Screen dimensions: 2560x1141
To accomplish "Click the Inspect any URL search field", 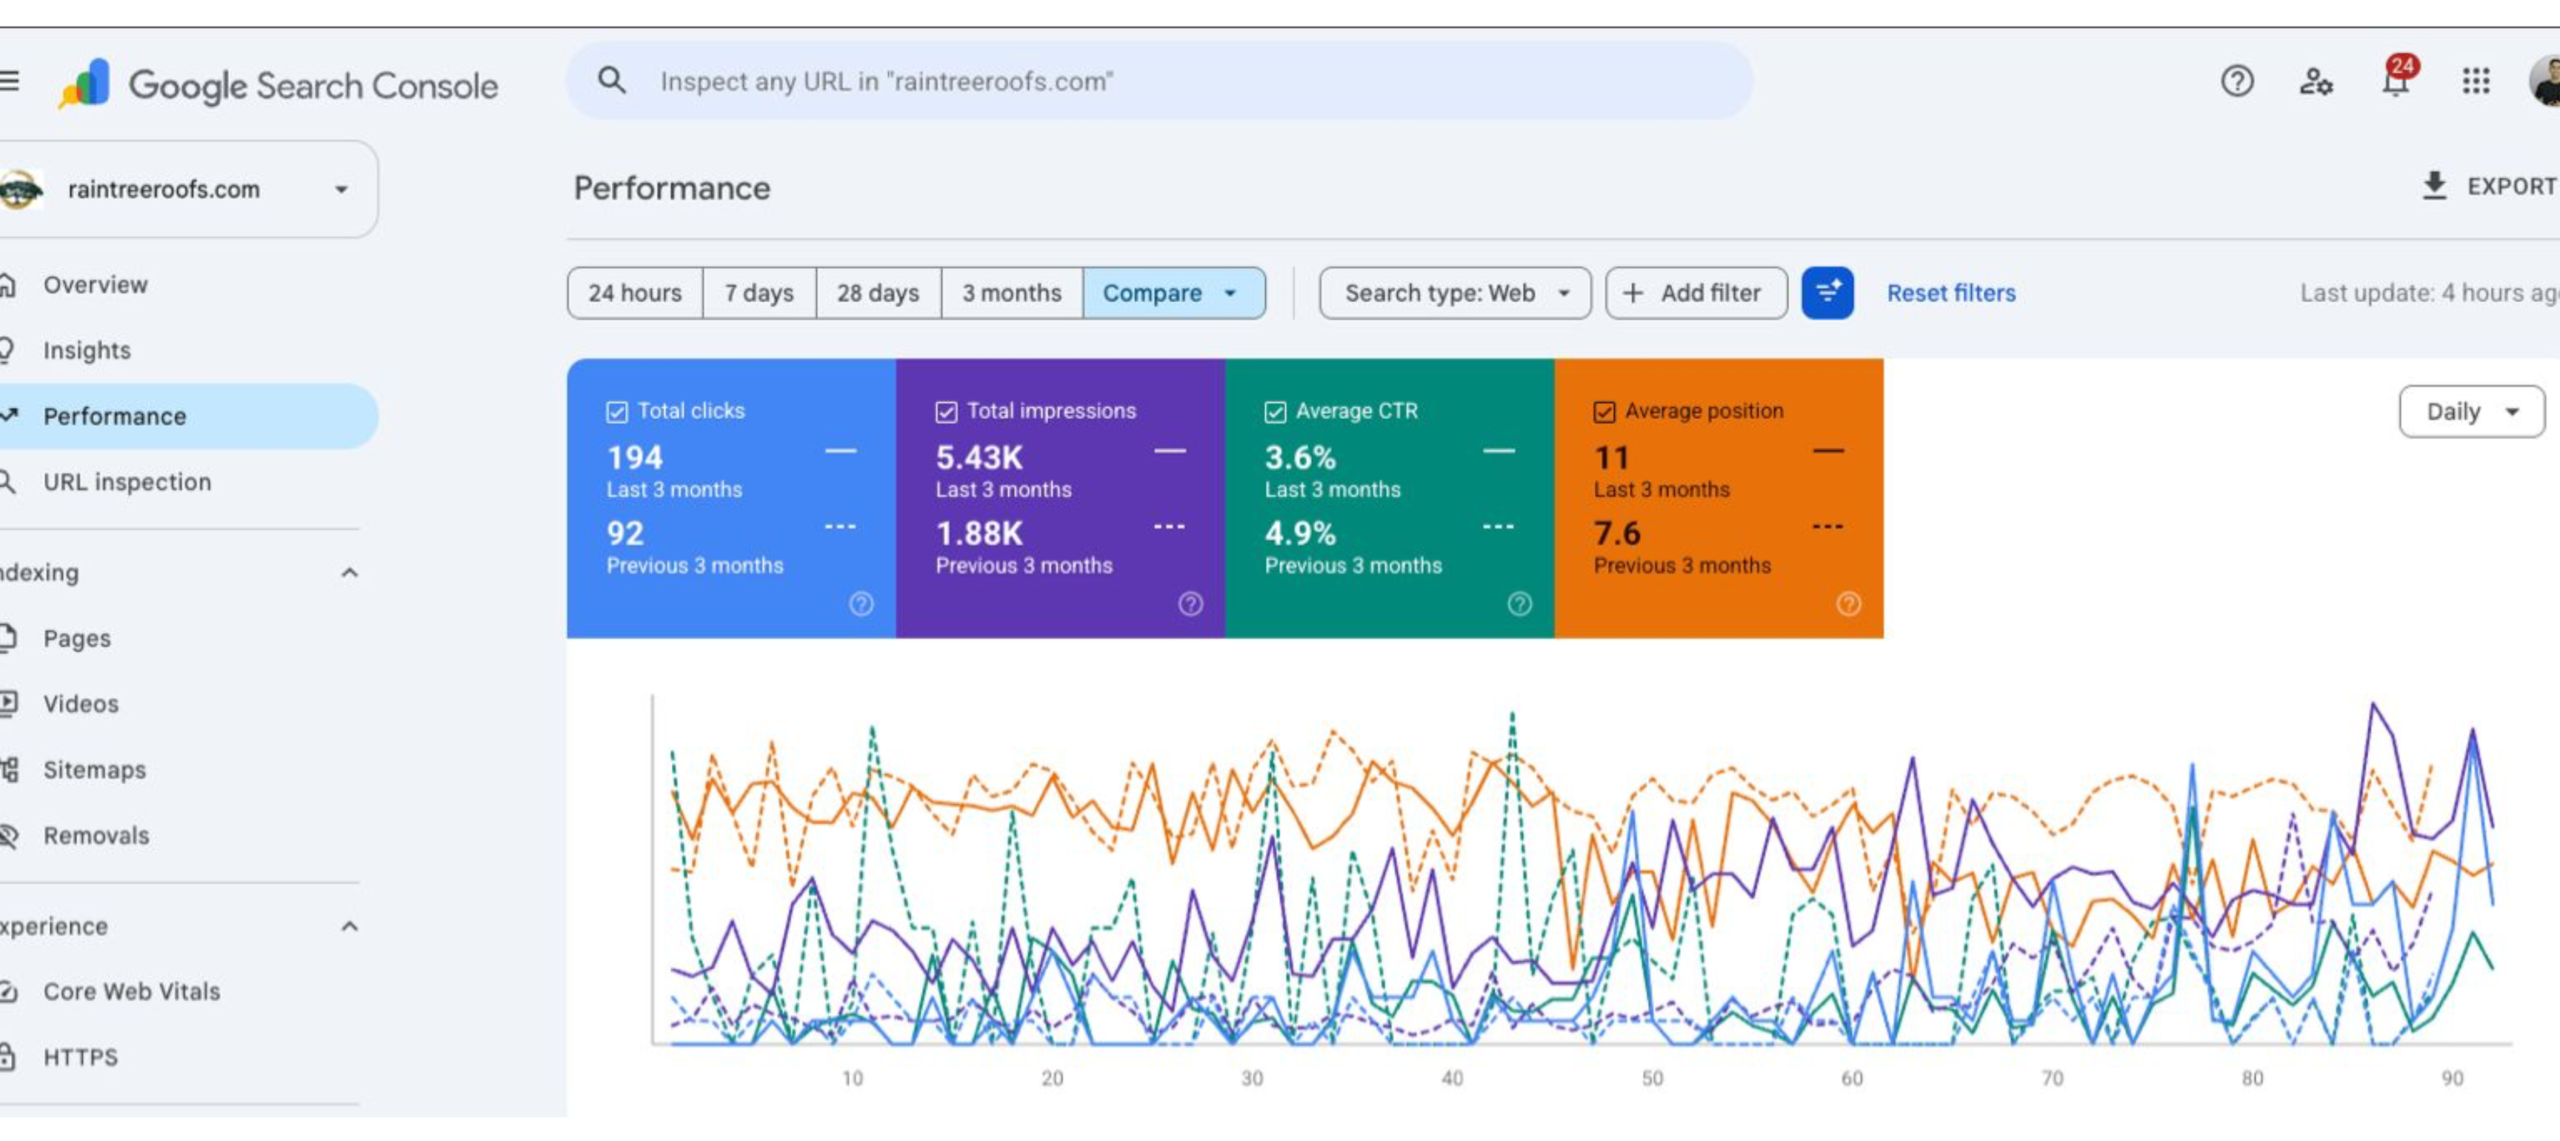I will pos(1159,81).
